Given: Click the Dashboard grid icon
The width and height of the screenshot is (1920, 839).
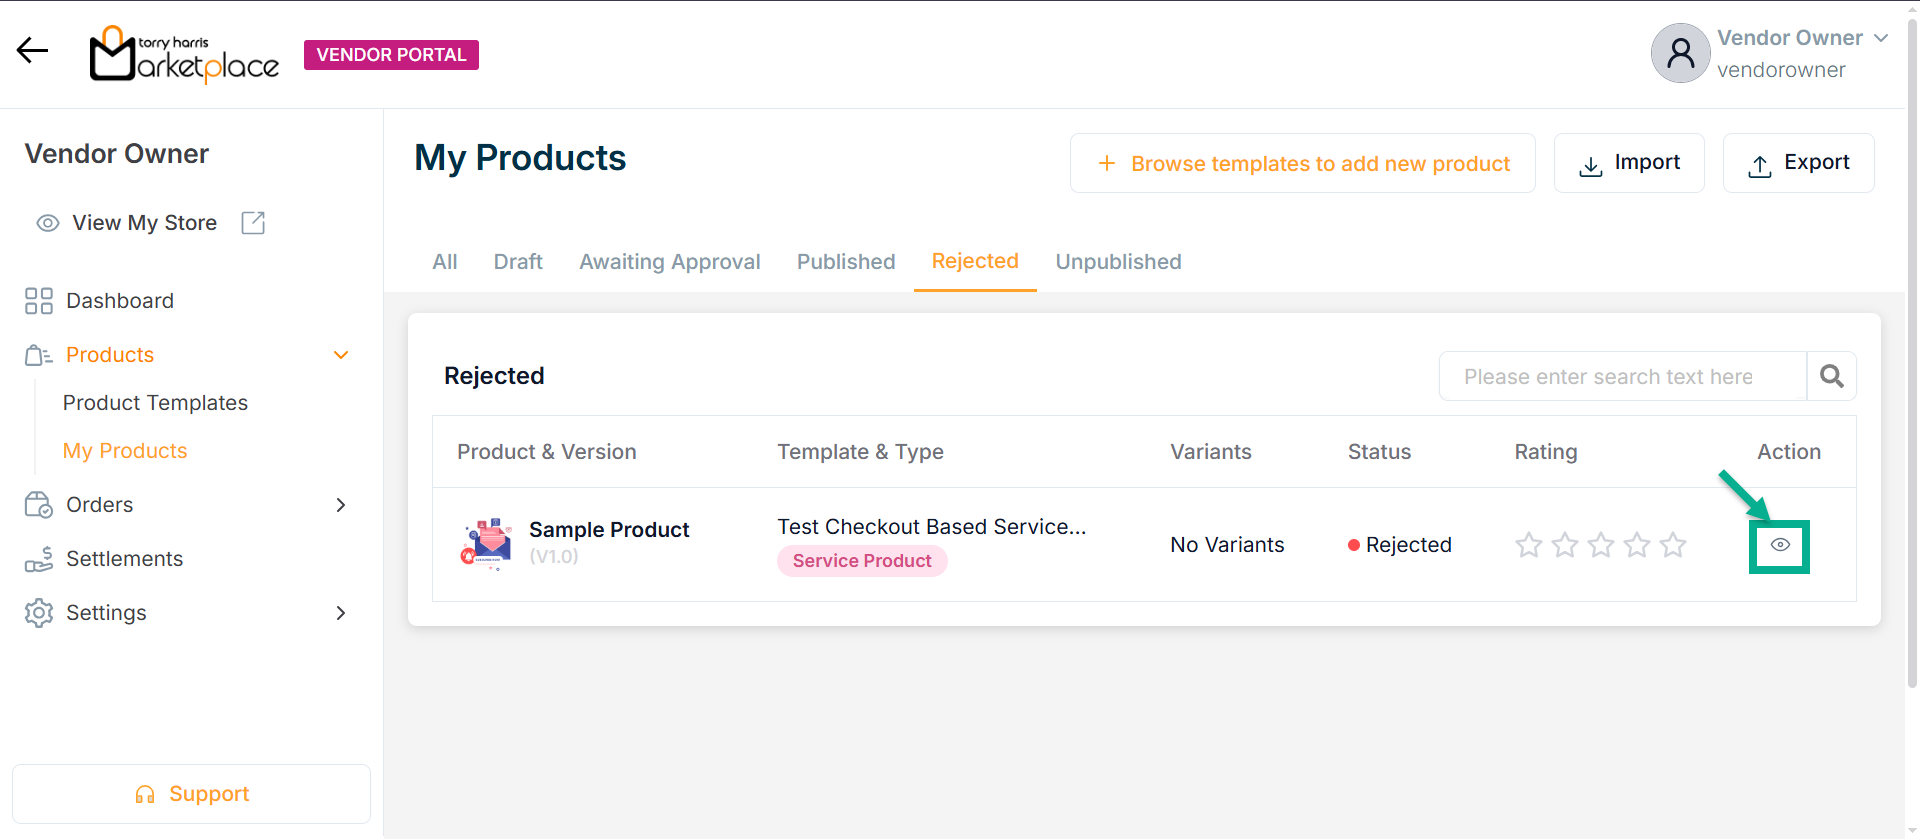Looking at the screenshot, I should [39, 301].
